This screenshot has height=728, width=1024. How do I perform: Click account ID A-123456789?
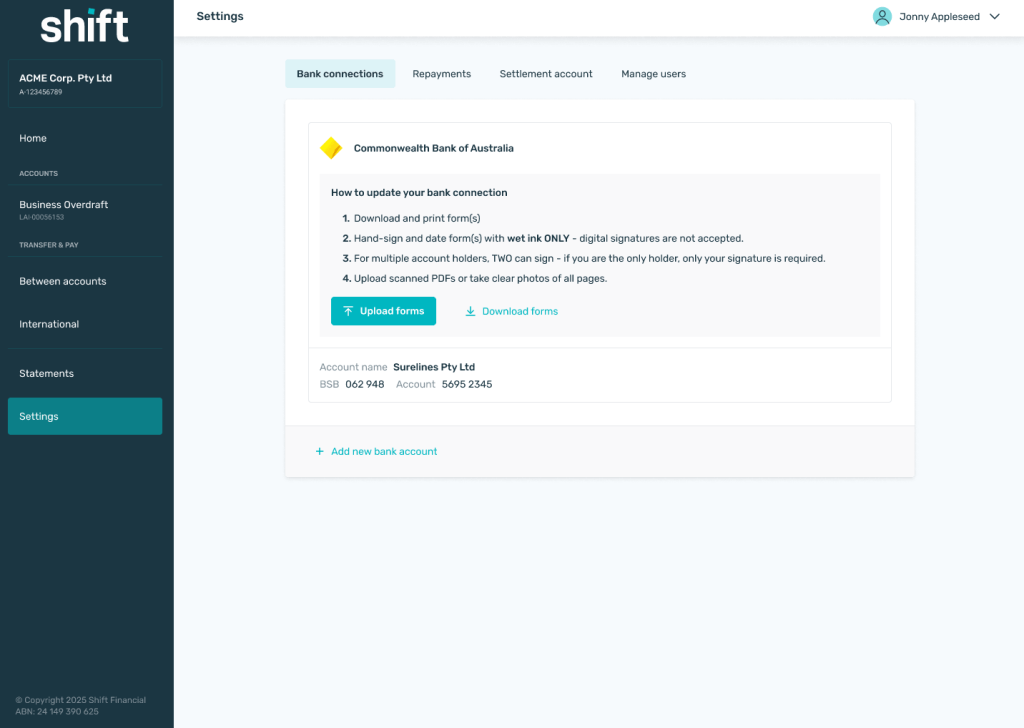[40, 92]
